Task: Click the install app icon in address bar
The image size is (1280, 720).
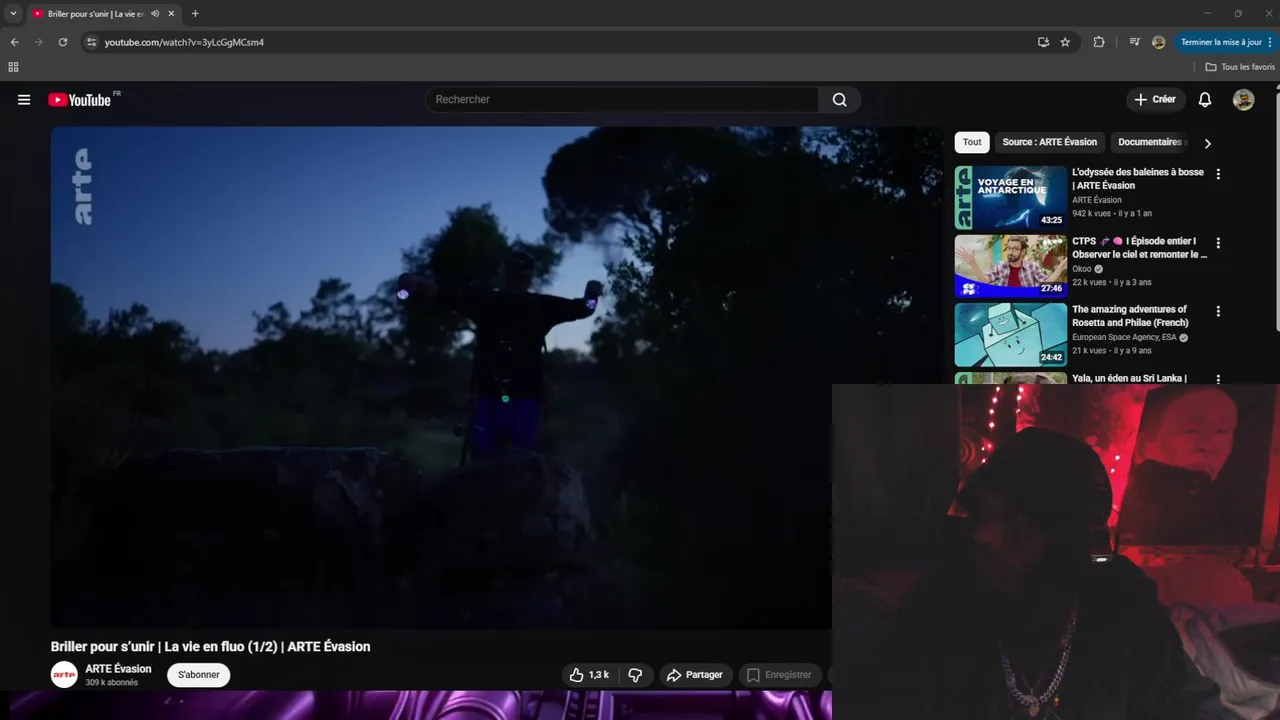Action: (x=1043, y=42)
